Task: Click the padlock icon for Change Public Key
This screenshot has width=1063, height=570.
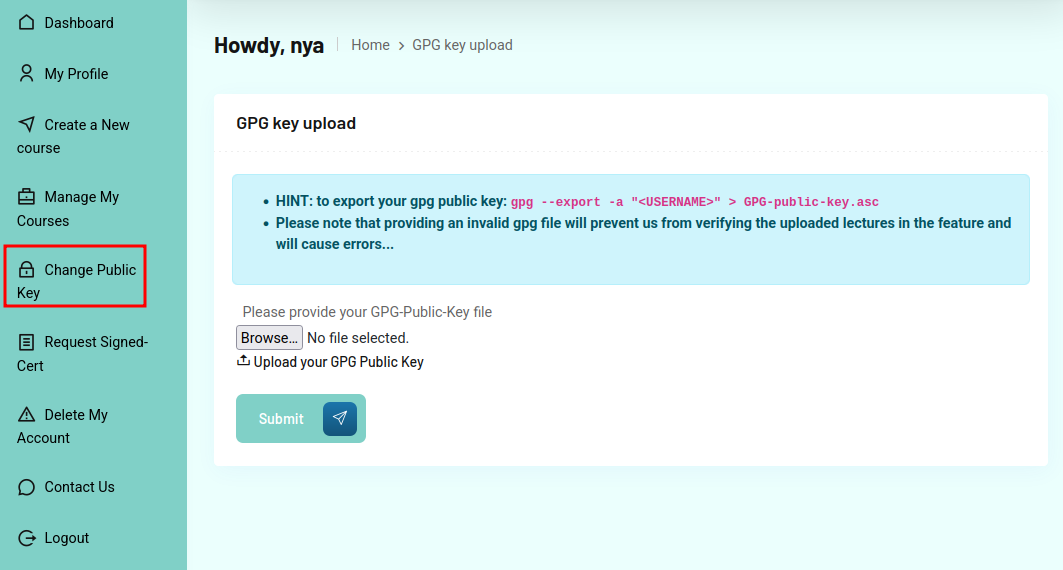Action: (x=27, y=270)
